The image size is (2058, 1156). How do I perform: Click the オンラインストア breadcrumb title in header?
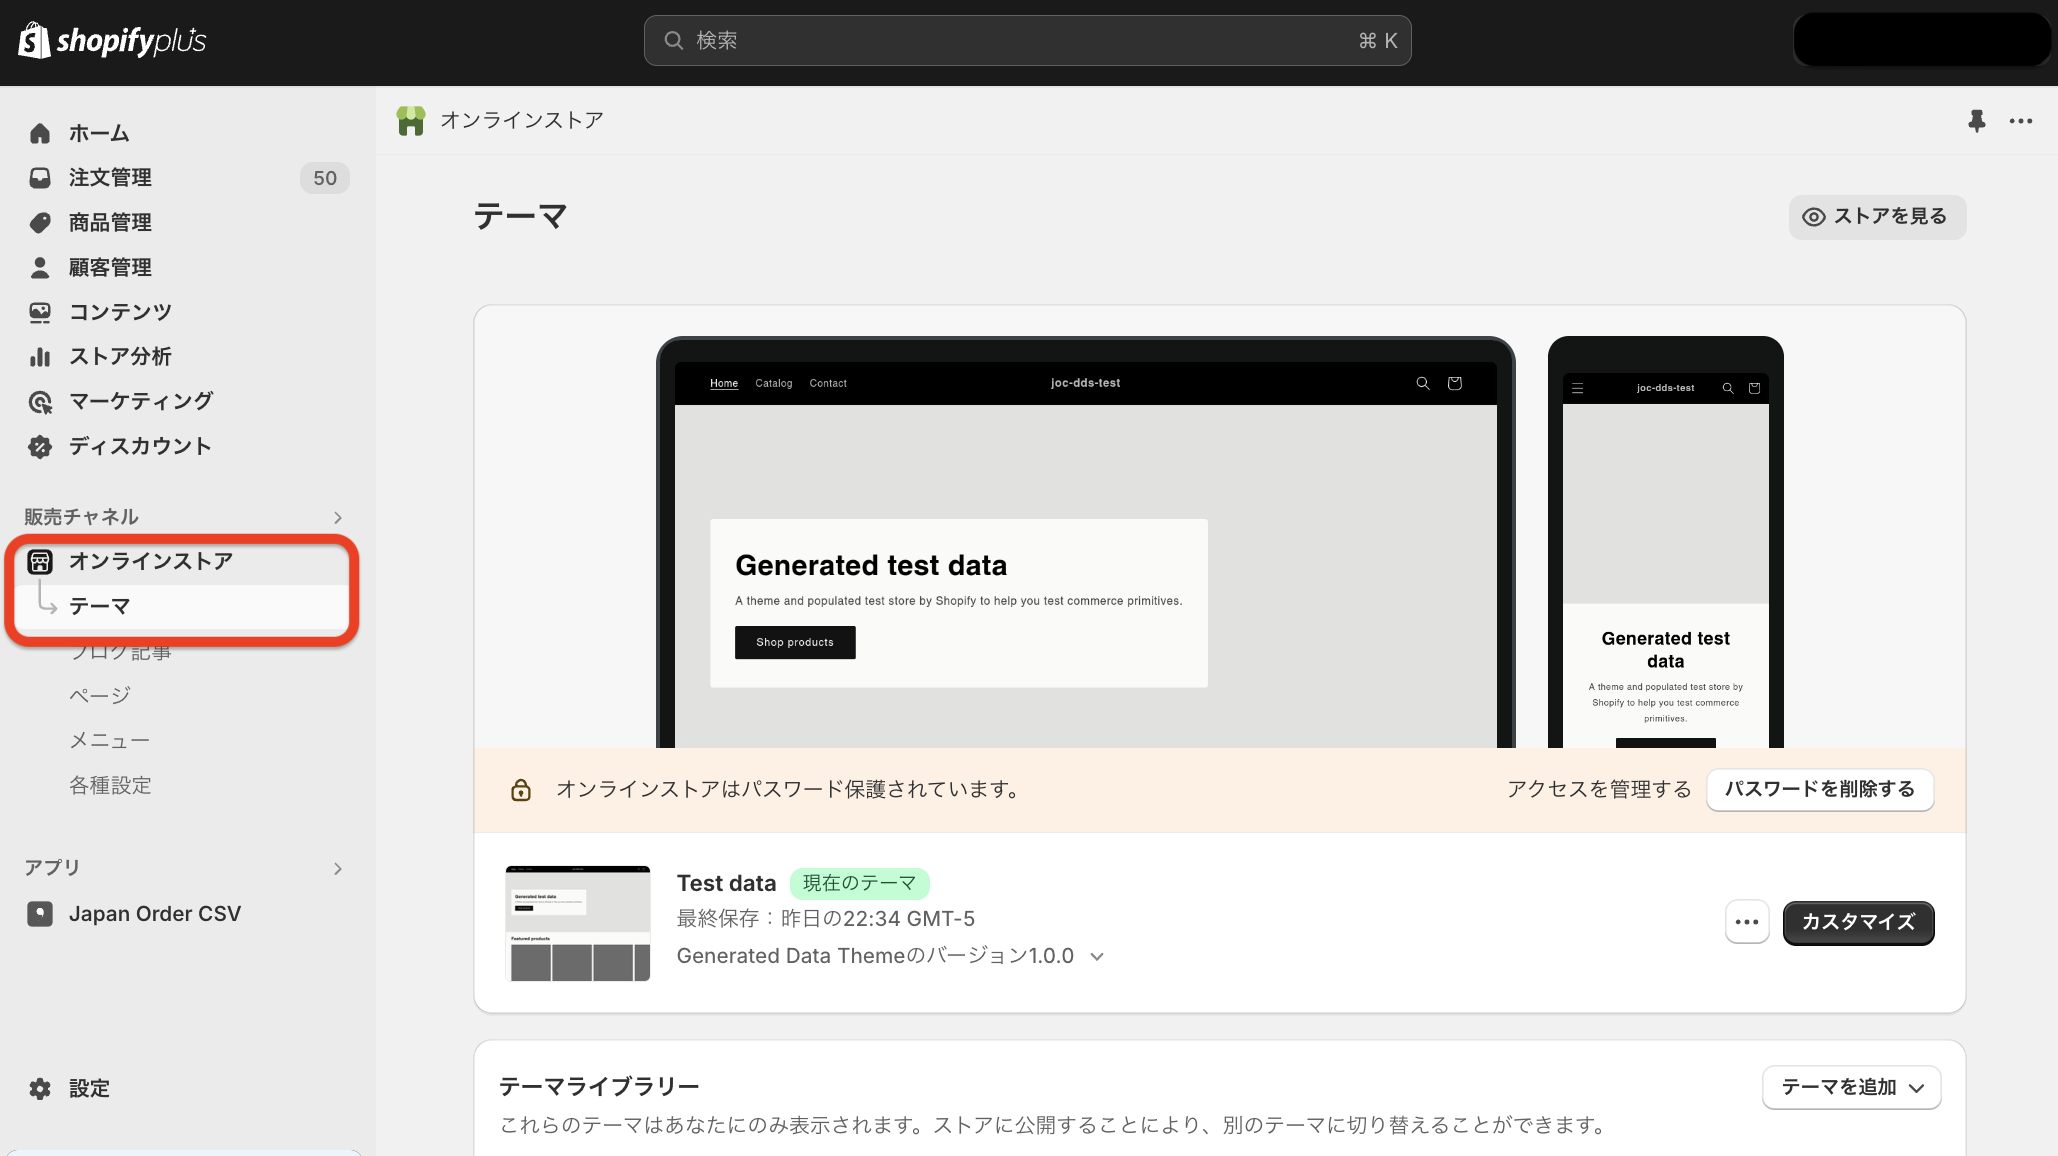[x=522, y=121]
